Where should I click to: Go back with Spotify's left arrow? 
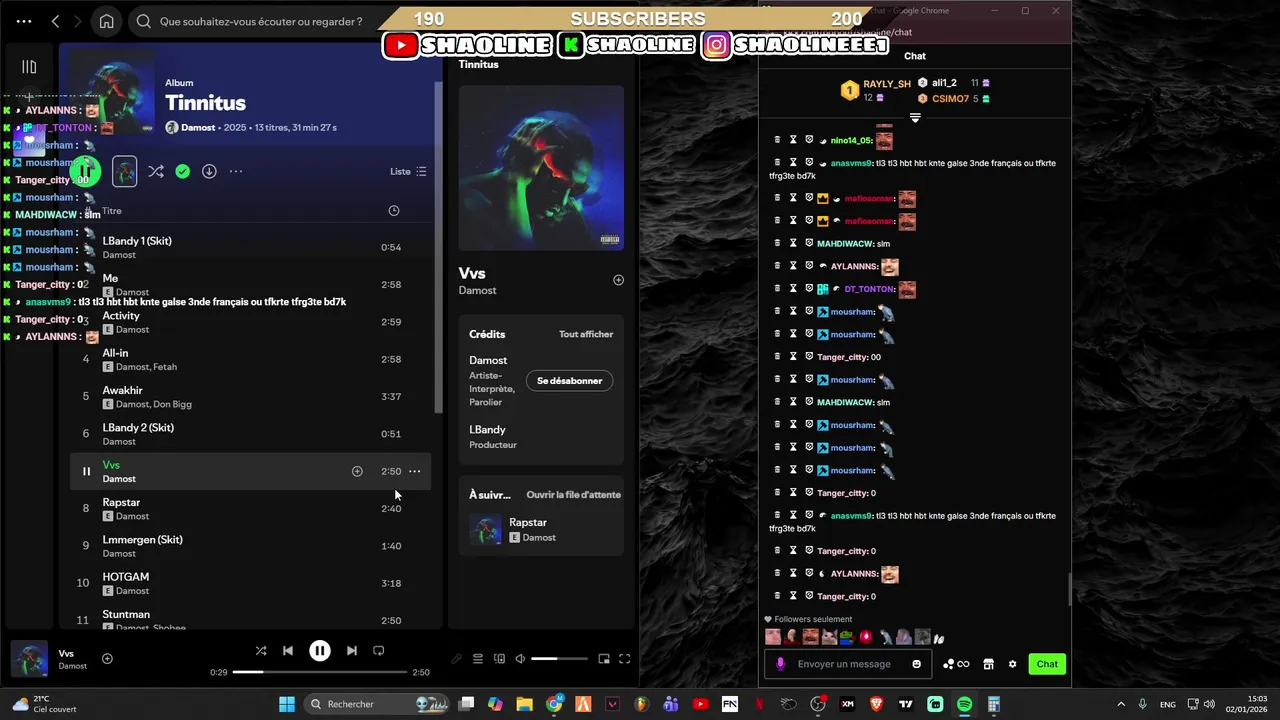tap(55, 21)
